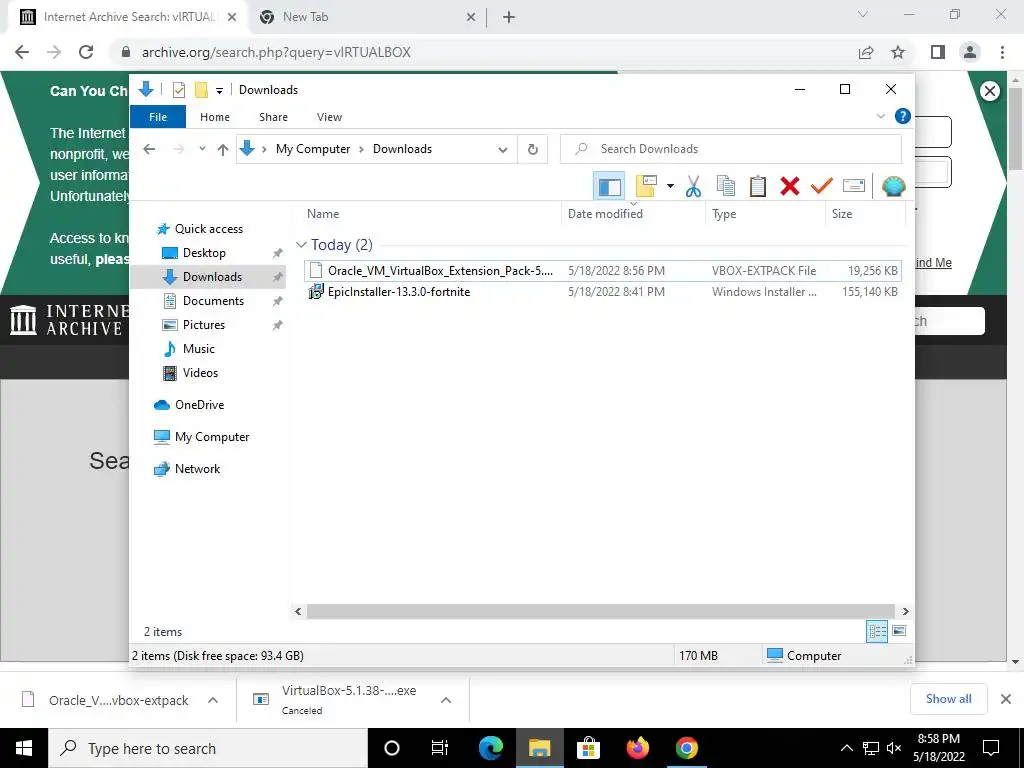The height and width of the screenshot is (768, 1024).
Task: Click the quick access Properties checkmark icon
Action: [x=179, y=90]
